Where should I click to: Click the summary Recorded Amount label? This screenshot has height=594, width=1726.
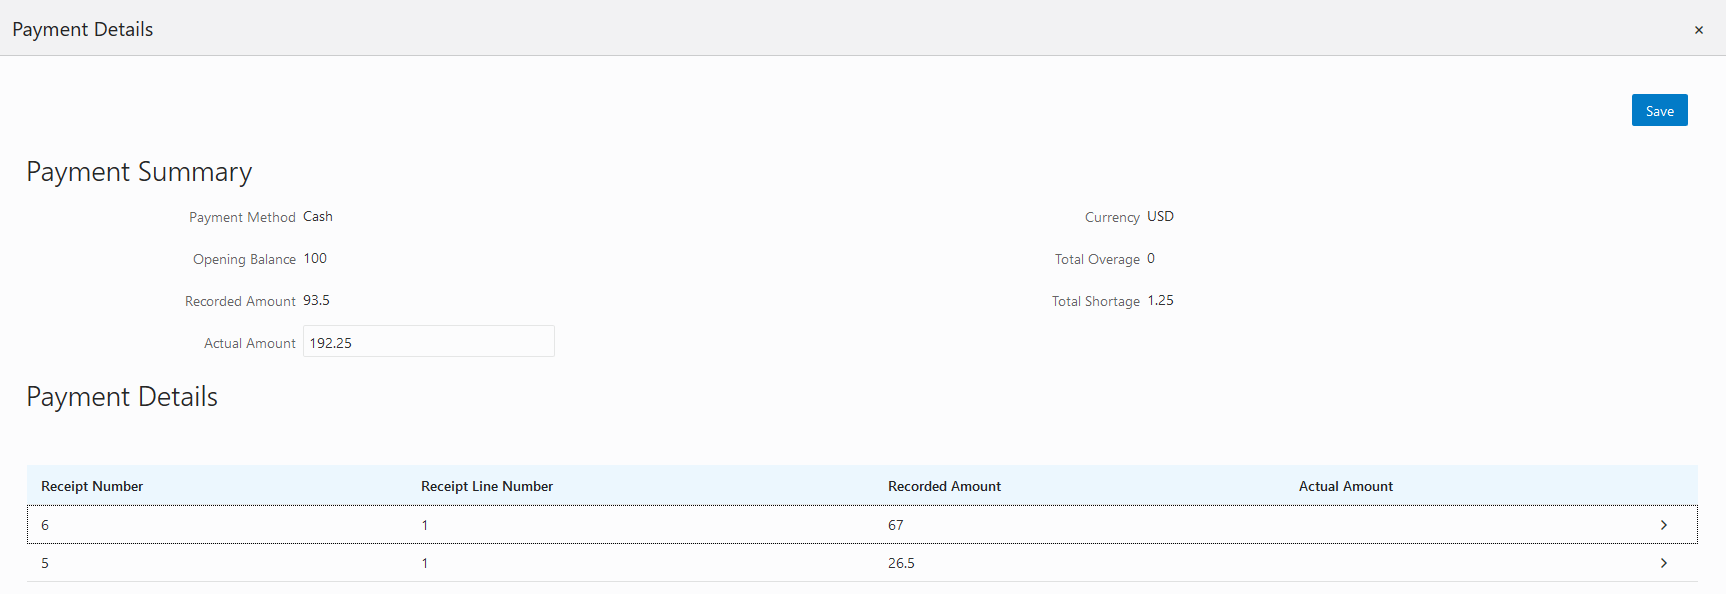tap(240, 301)
